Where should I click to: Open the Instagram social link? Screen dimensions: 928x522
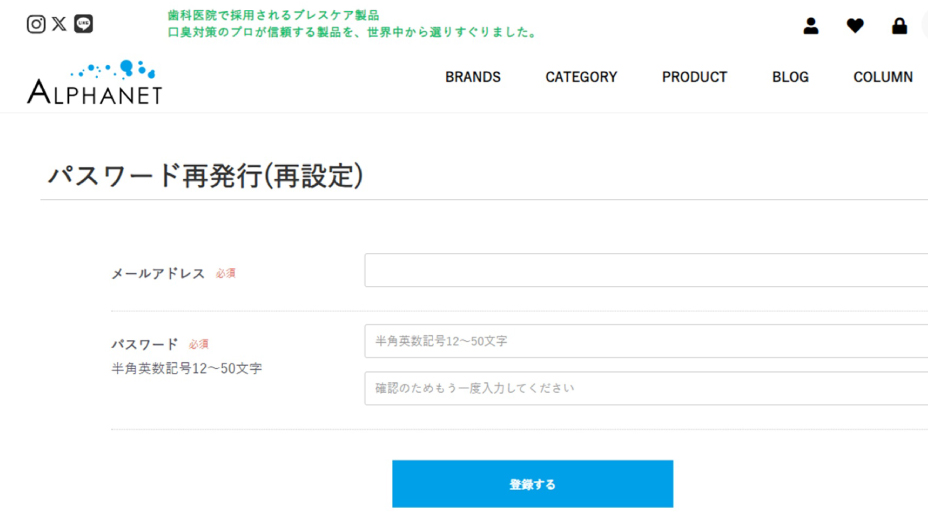[36, 24]
